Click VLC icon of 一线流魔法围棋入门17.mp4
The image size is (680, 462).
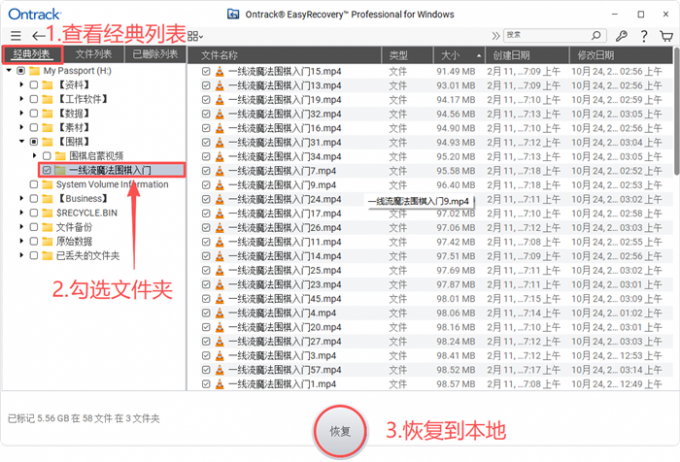pos(220,213)
